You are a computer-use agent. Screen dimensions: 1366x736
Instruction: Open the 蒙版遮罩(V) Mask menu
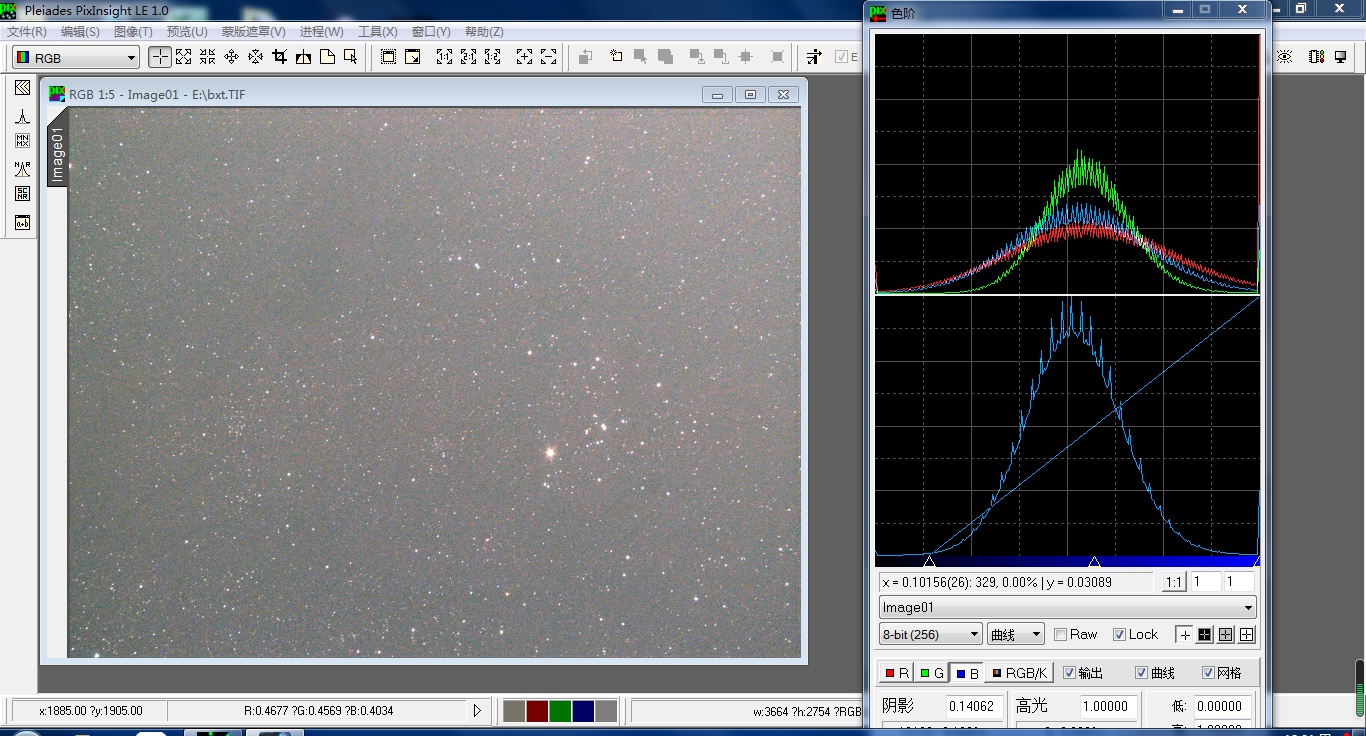click(253, 32)
